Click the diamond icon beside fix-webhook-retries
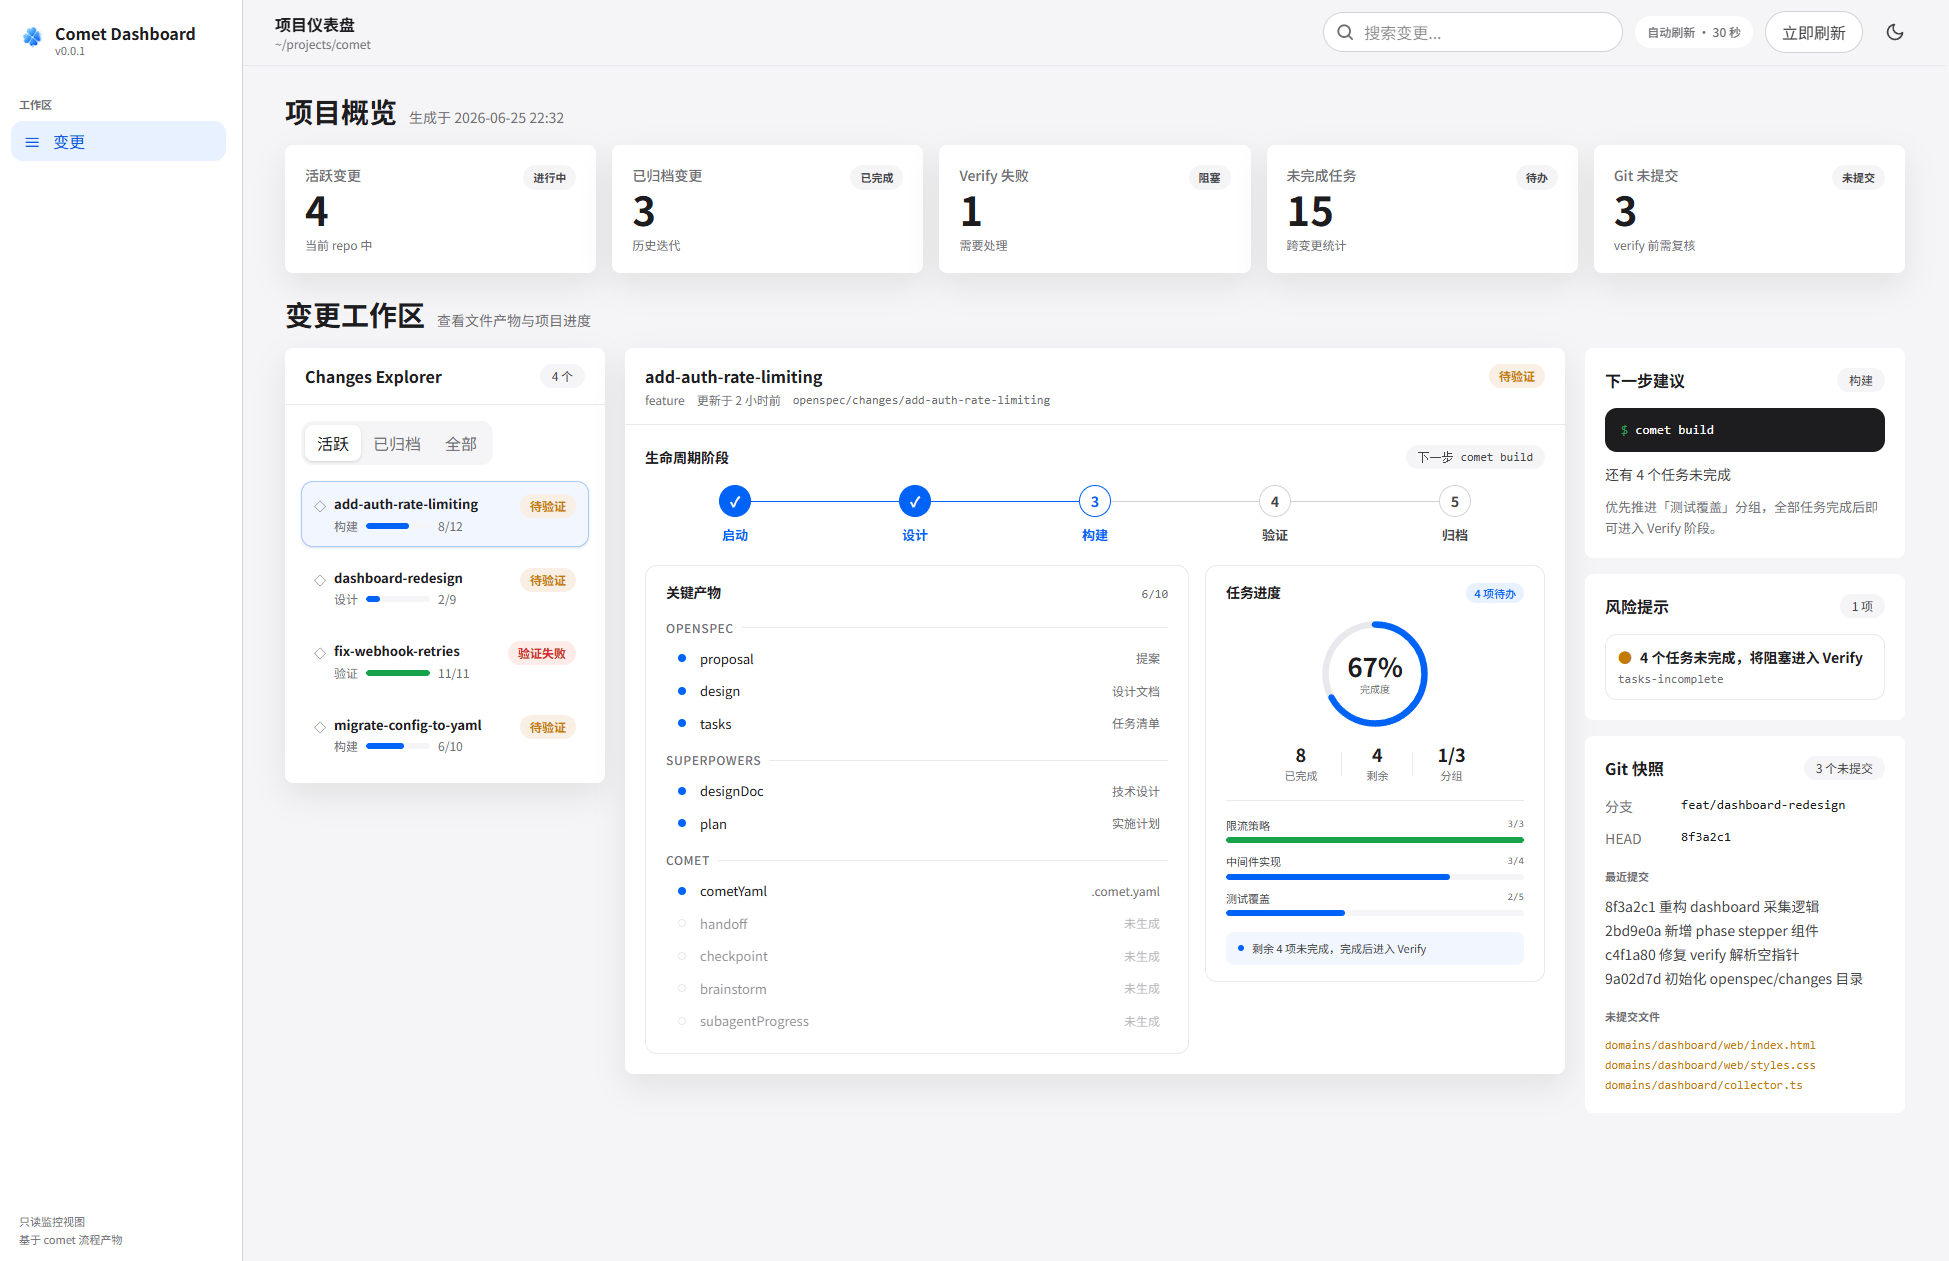 pyautogui.click(x=320, y=653)
